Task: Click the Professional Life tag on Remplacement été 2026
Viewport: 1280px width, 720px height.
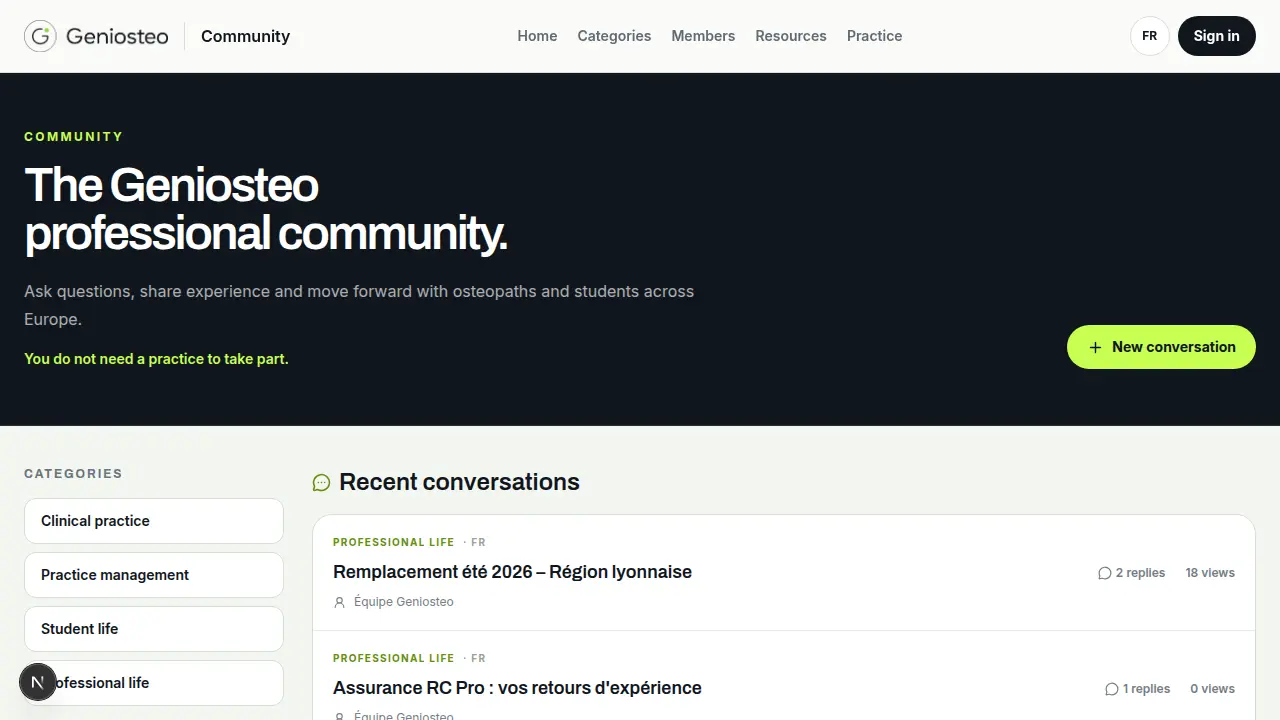Action: pyautogui.click(x=393, y=542)
